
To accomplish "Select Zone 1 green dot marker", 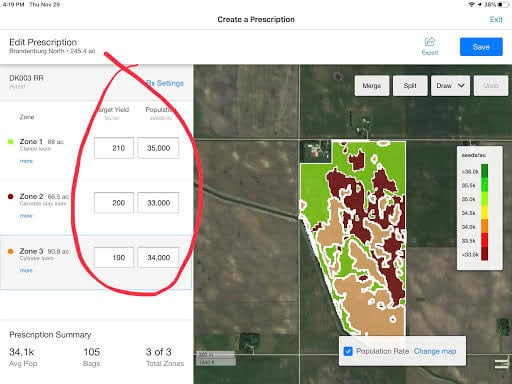I will point(10,142).
